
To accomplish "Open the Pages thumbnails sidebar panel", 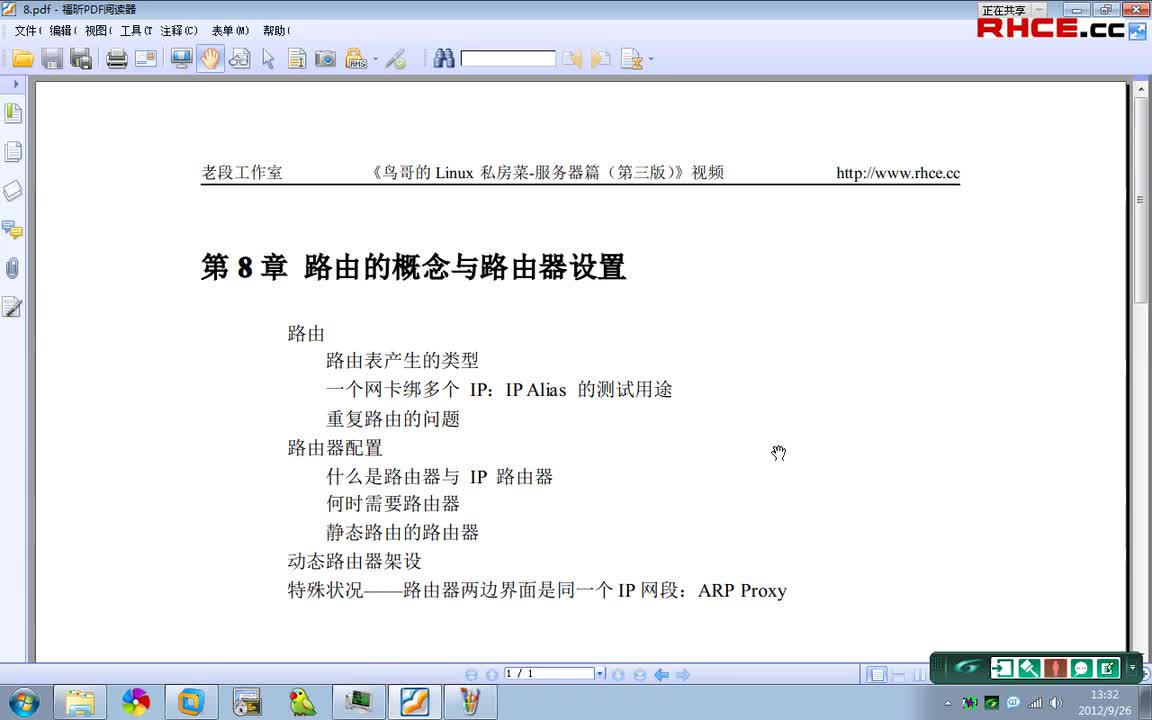I will [12, 151].
